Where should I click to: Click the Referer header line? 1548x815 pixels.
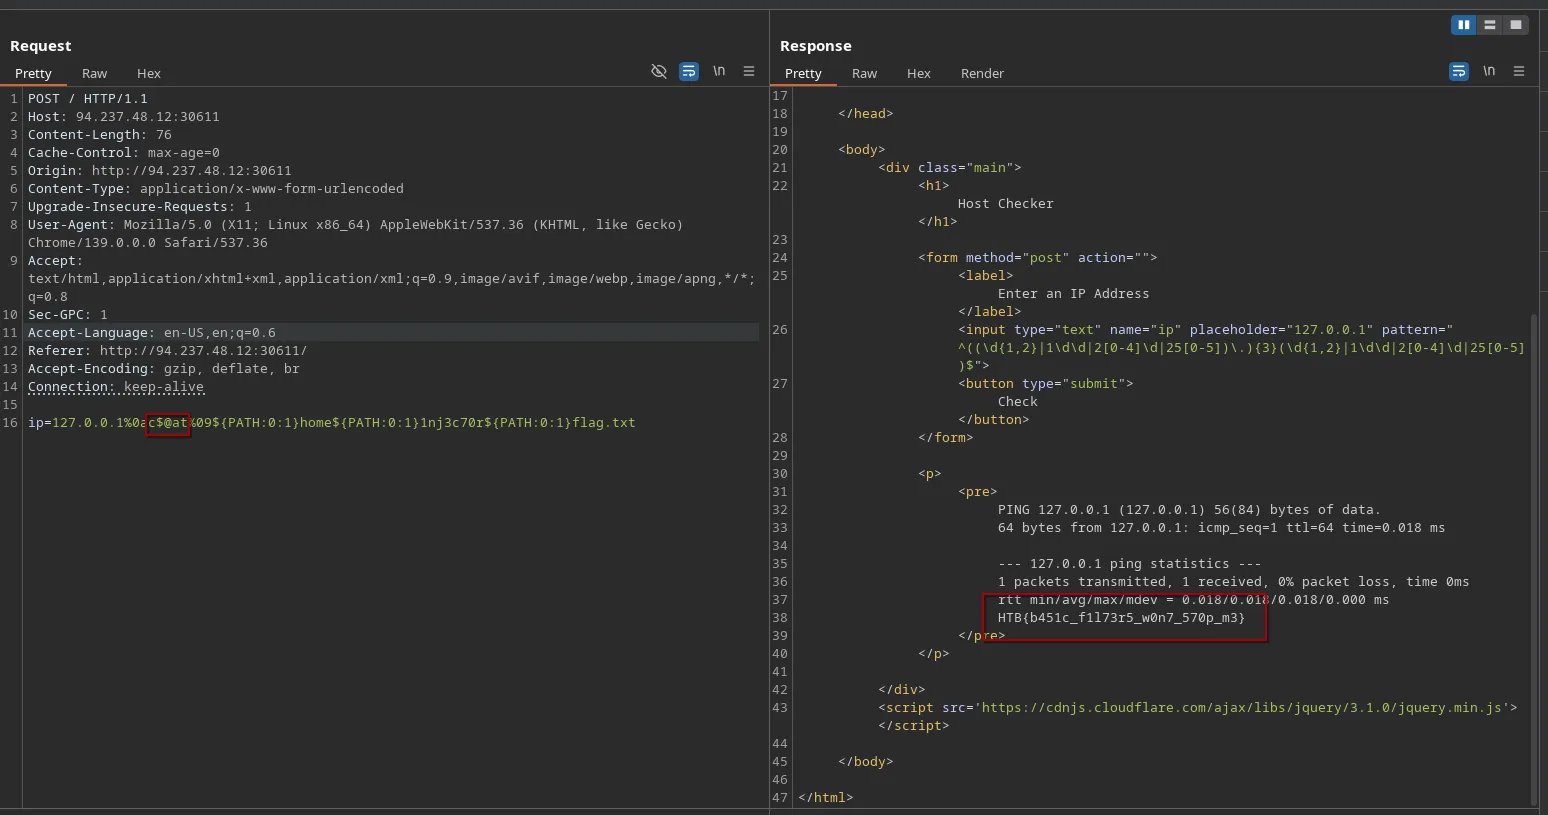pos(168,351)
